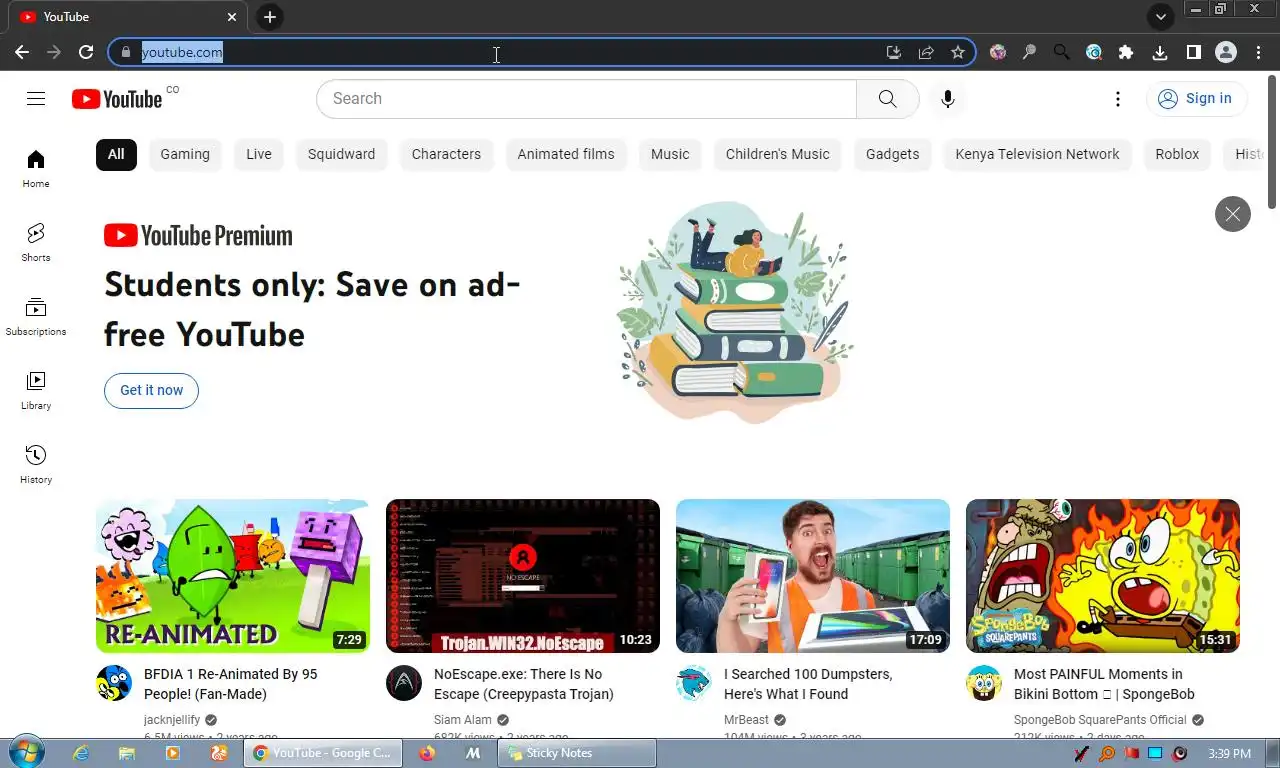Open Sticky Notes taskbar item
The height and width of the screenshot is (768, 1280).
(577, 753)
